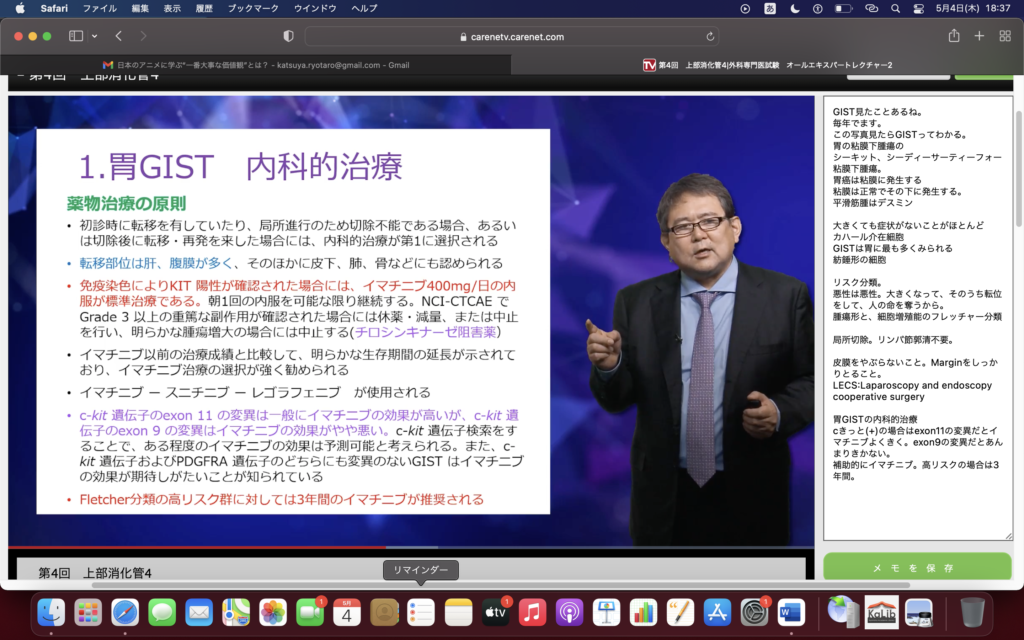The image size is (1024, 640).
Task: Open Reminders from the Dock
Action: pos(421,612)
